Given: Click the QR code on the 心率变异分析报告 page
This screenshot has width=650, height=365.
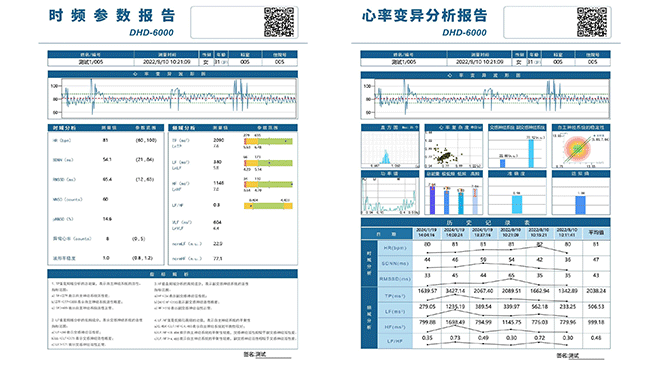Looking at the screenshot, I should (x=592, y=22).
